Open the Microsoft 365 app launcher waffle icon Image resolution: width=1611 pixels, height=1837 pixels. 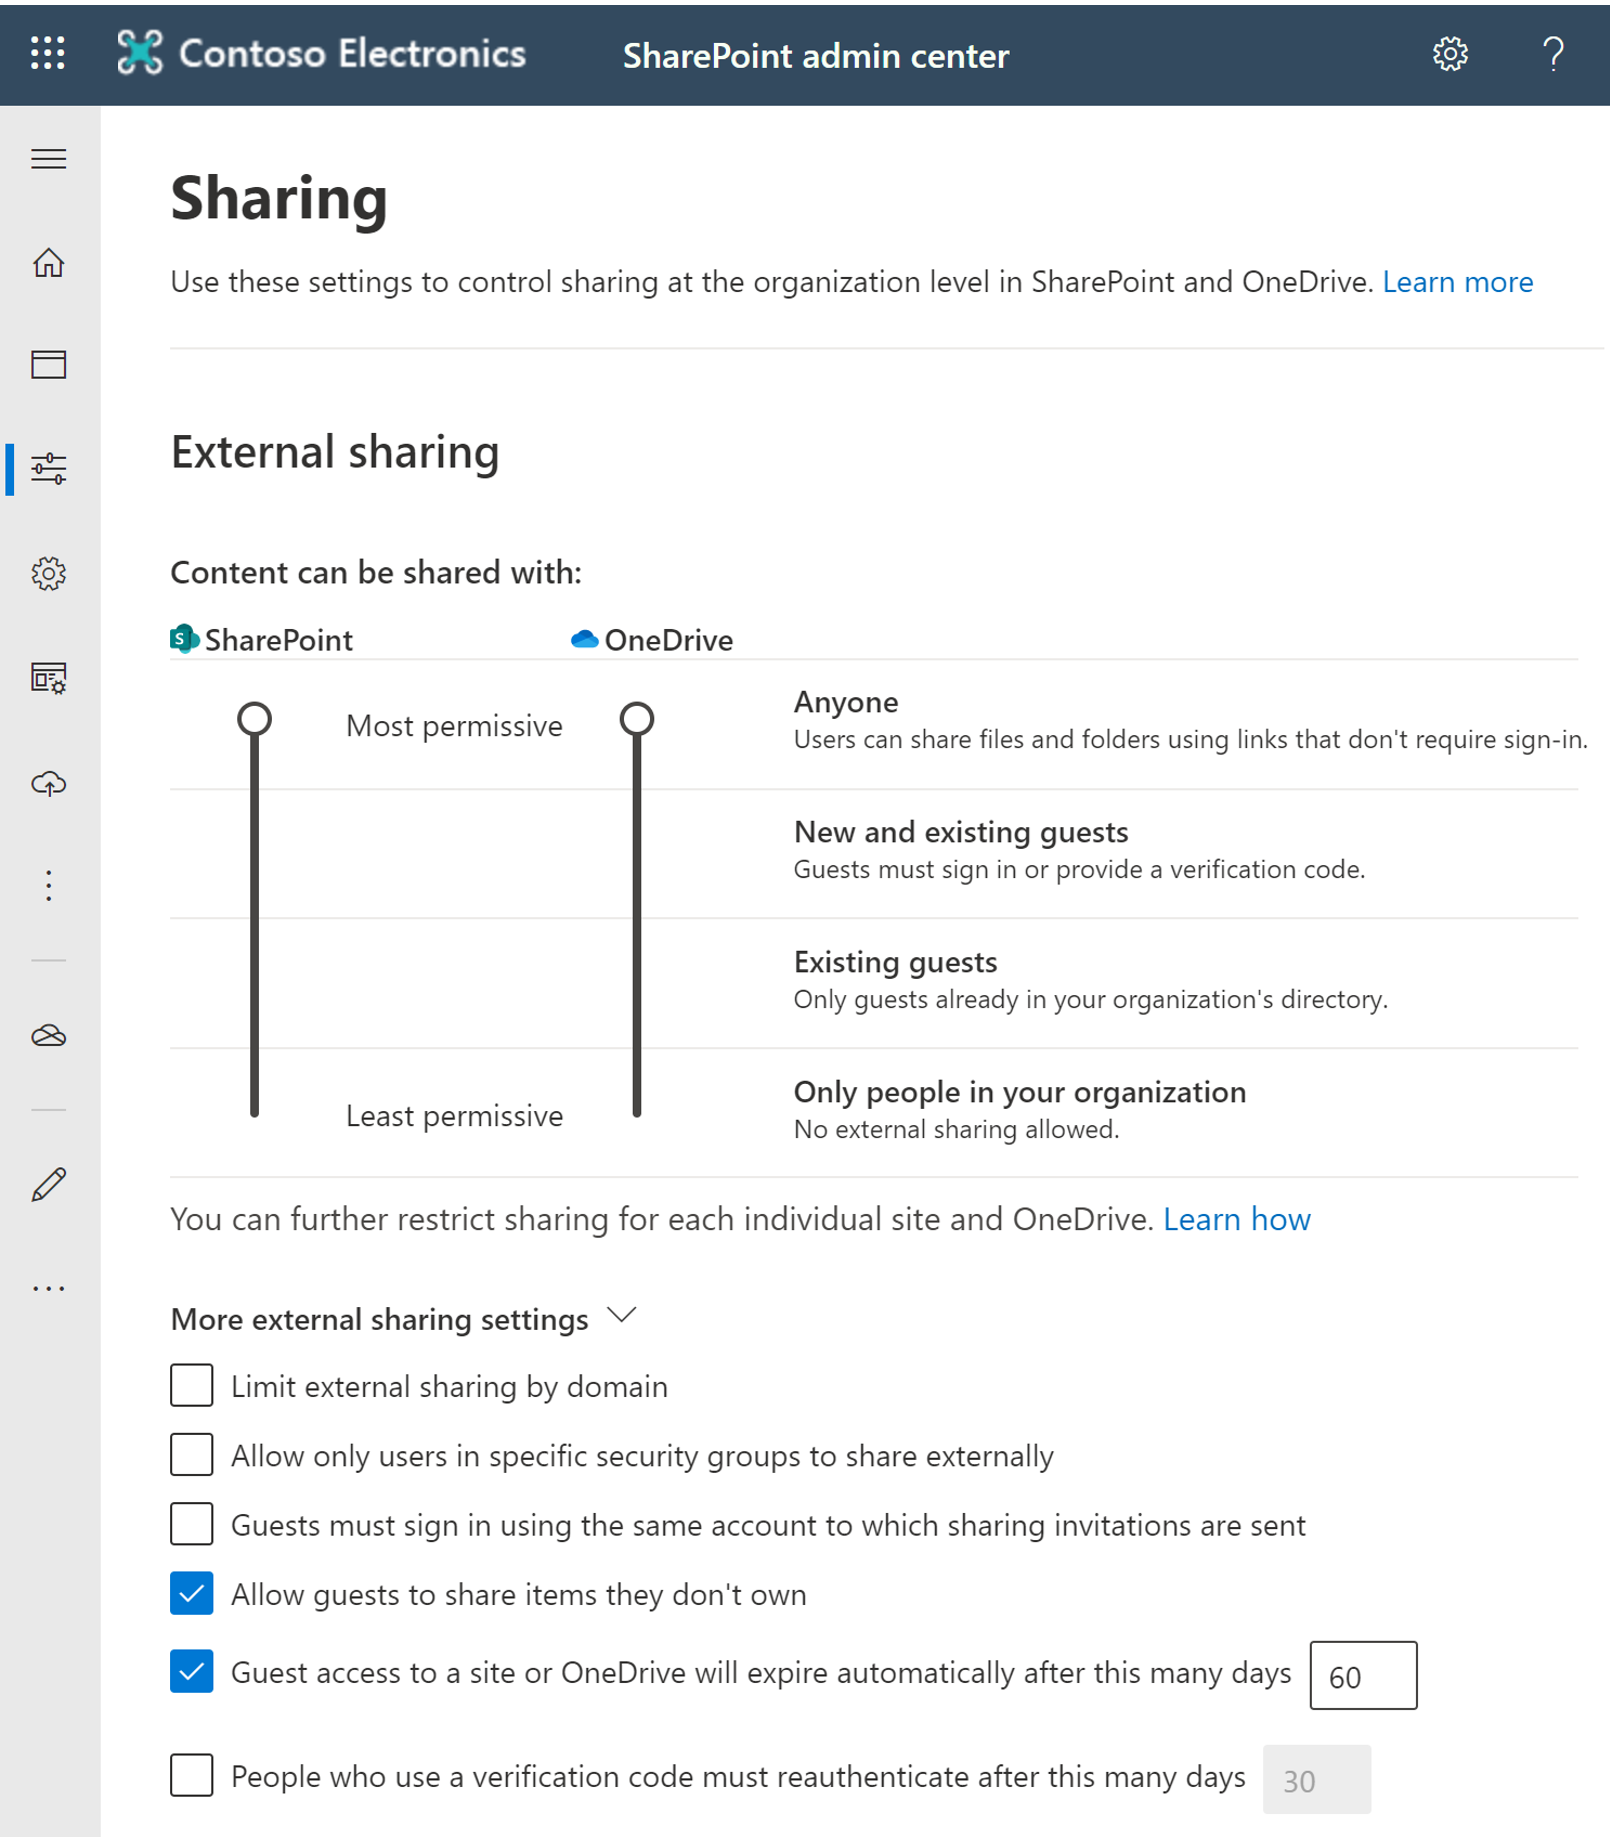[x=47, y=55]
